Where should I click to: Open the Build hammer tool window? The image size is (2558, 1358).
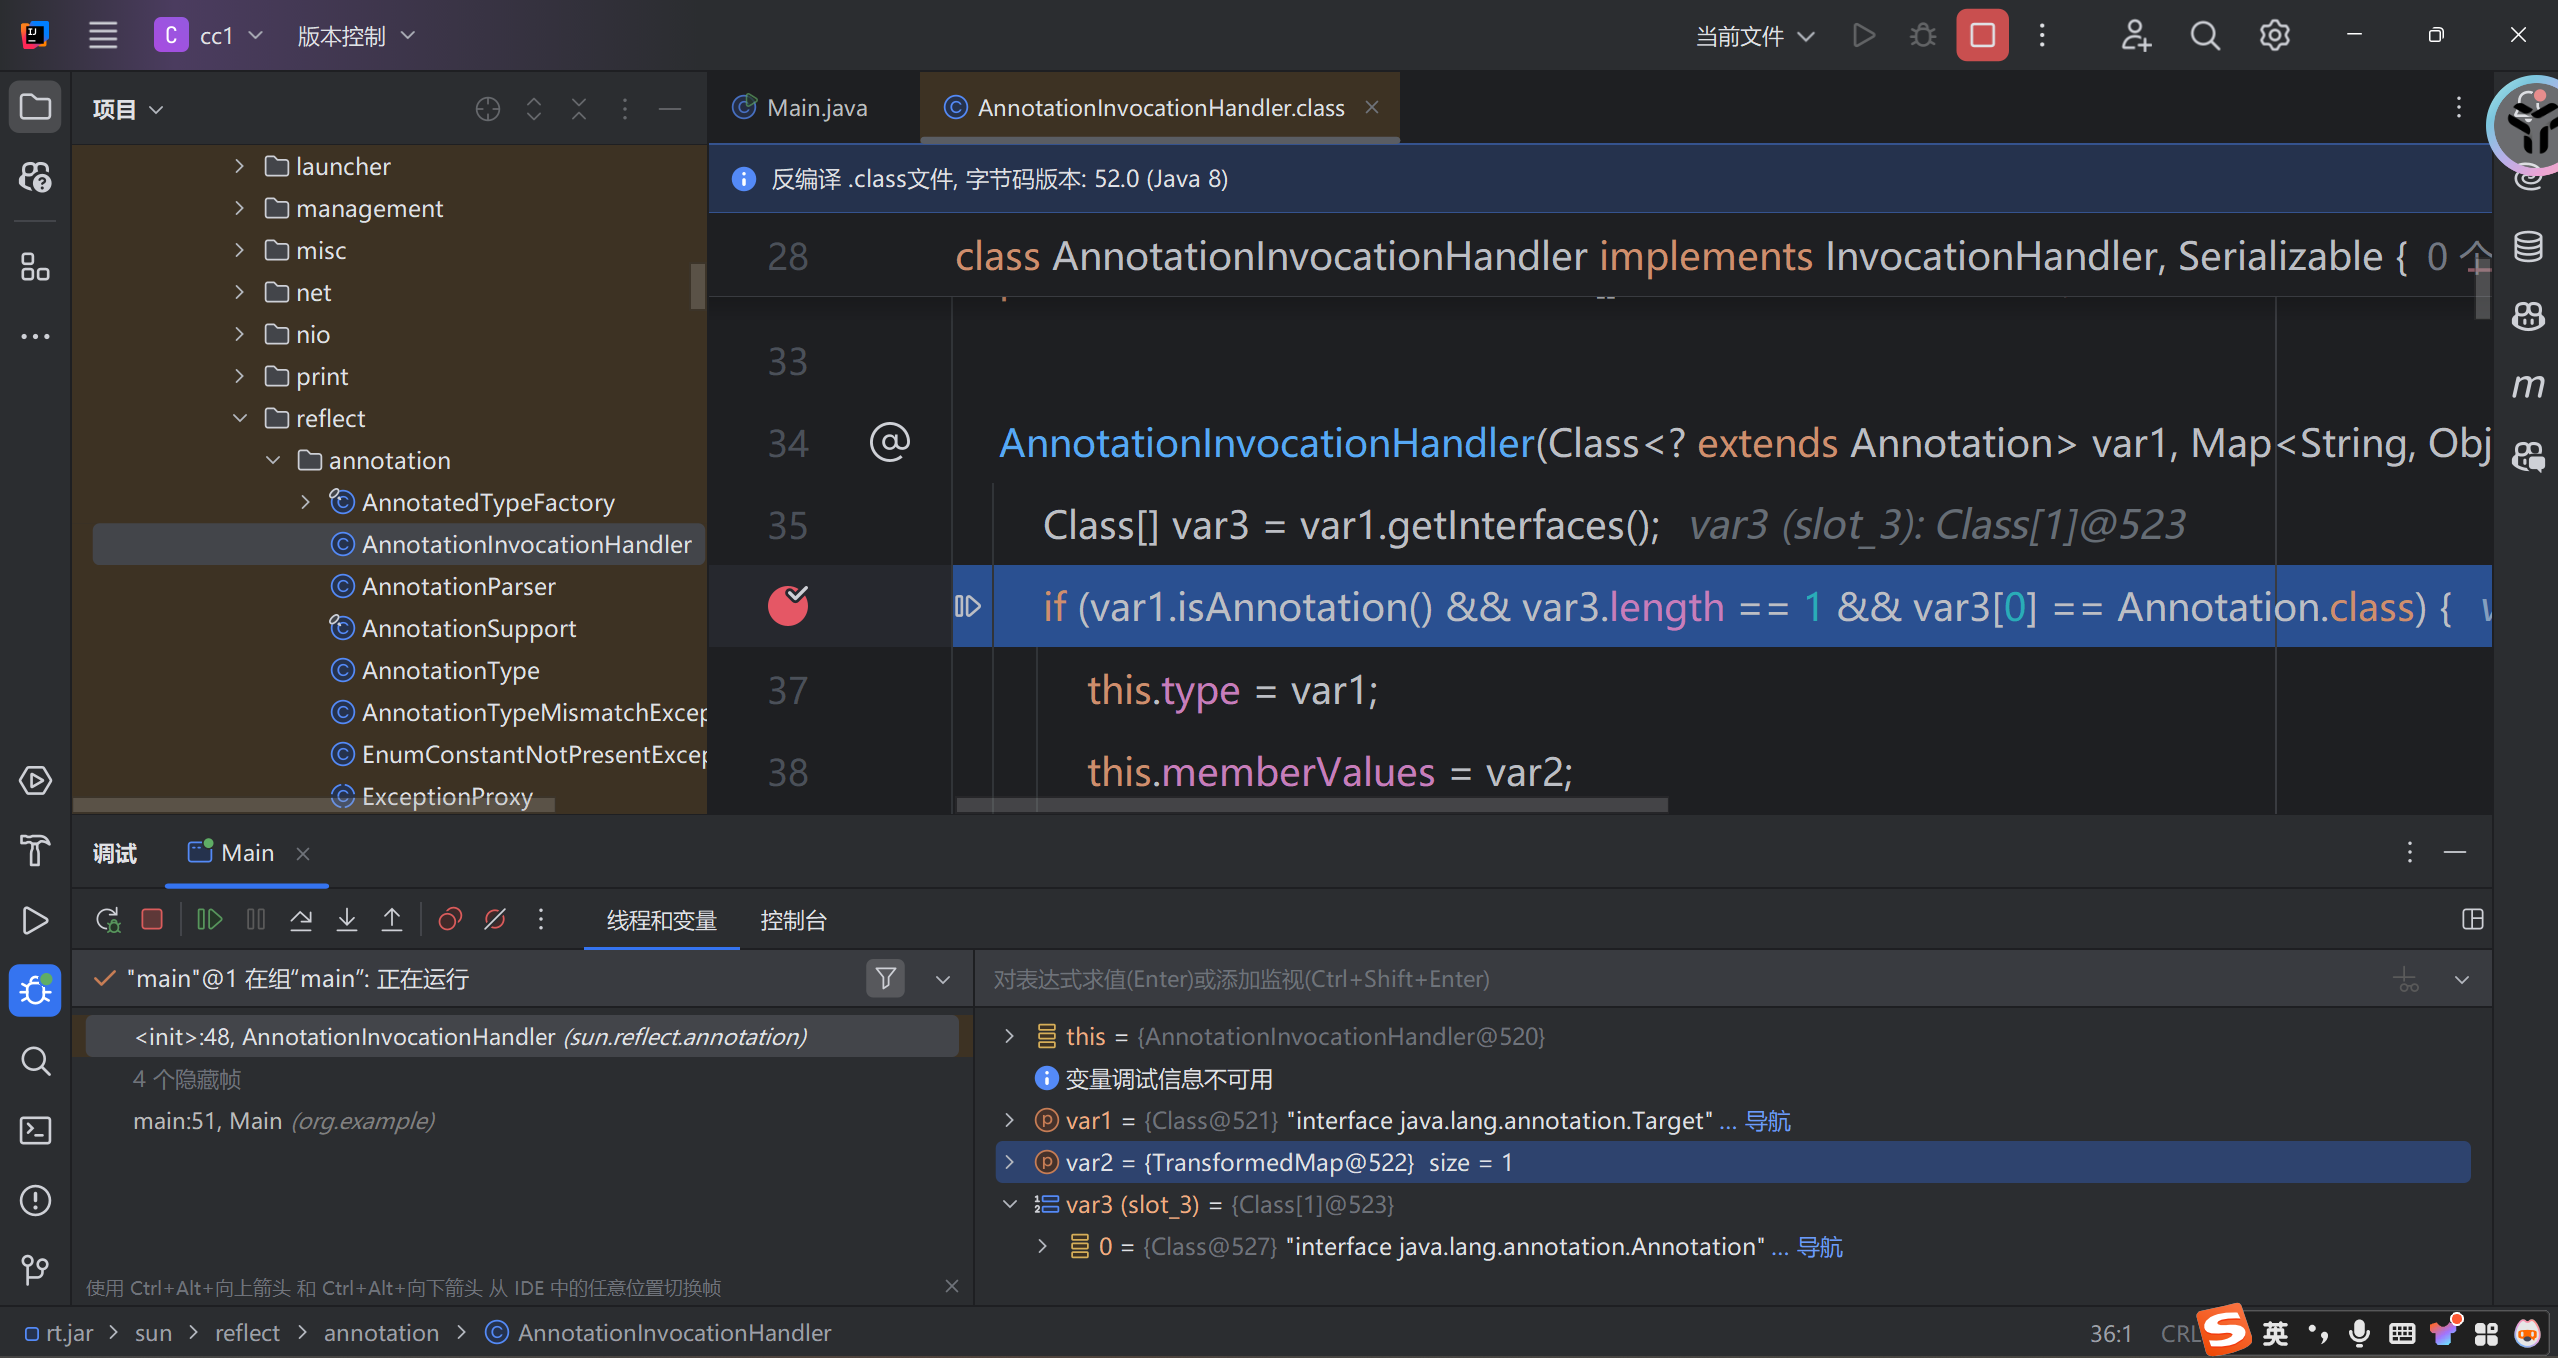click(x=35, y=851)
